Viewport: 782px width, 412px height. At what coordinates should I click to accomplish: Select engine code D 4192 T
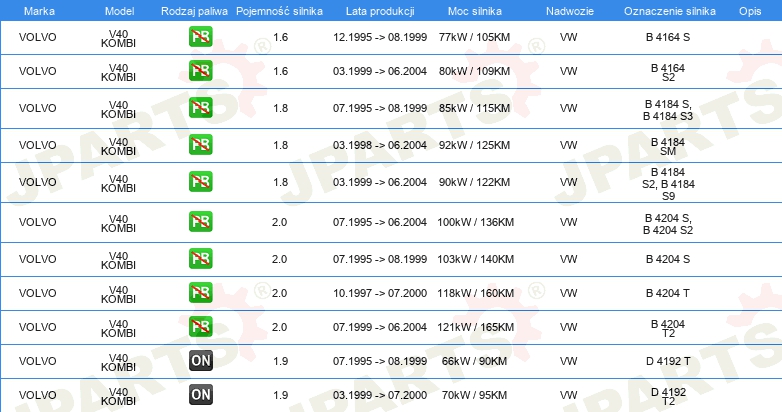click(x=668, y=361)
